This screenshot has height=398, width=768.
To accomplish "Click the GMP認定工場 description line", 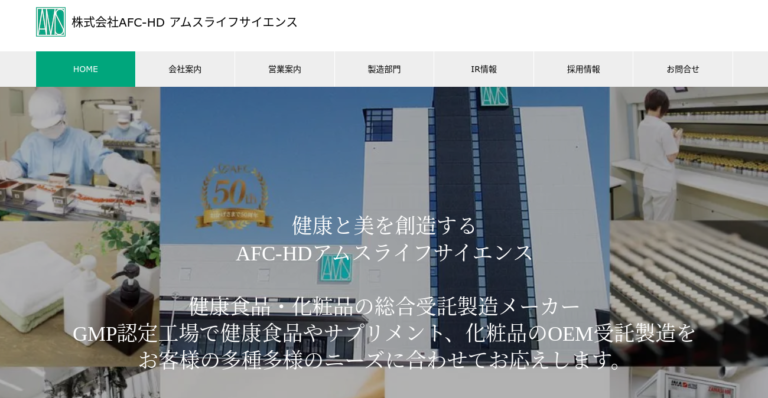I will 384,334.
